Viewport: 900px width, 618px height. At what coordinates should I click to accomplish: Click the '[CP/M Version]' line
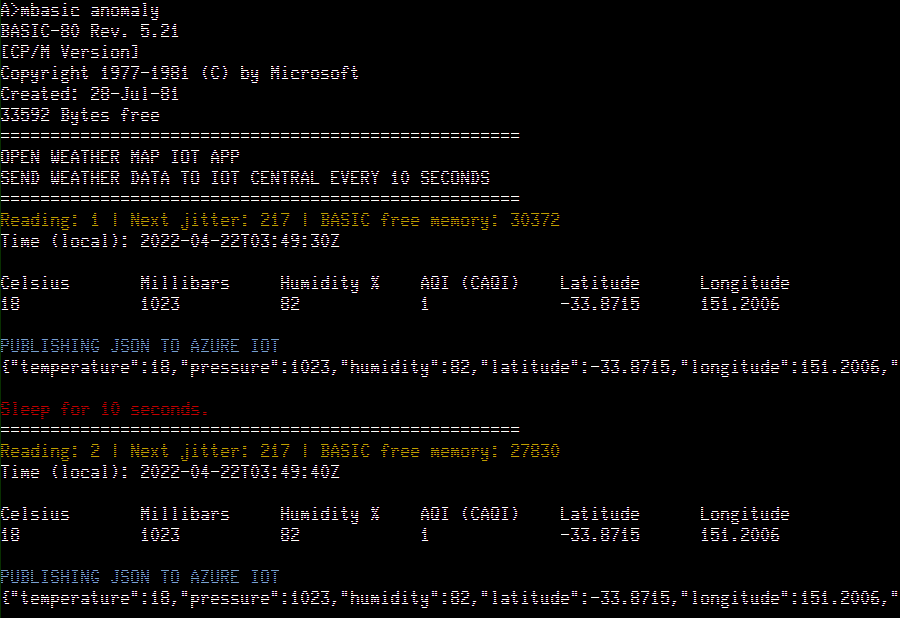(x=69, y=52)
